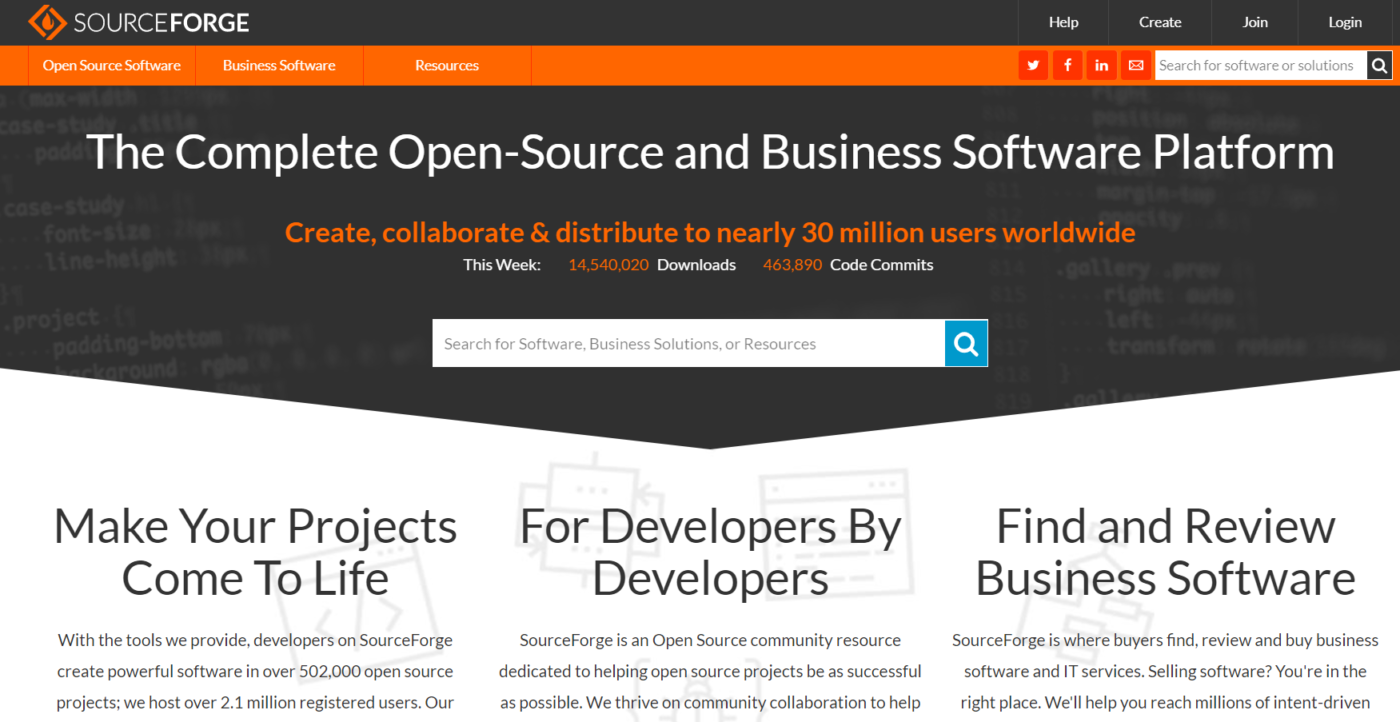Click the email newsletter envelope icon

tap(1135, 65)
